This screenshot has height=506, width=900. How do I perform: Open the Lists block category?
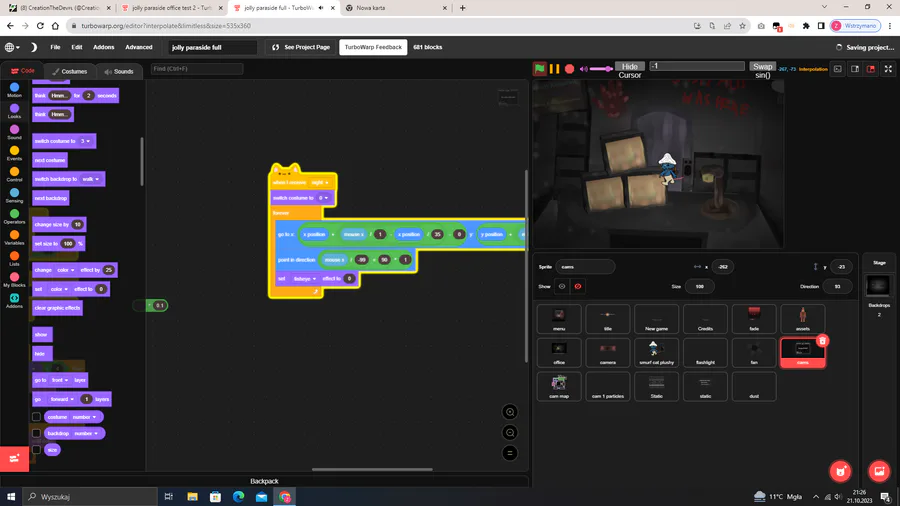pos(14,259)
